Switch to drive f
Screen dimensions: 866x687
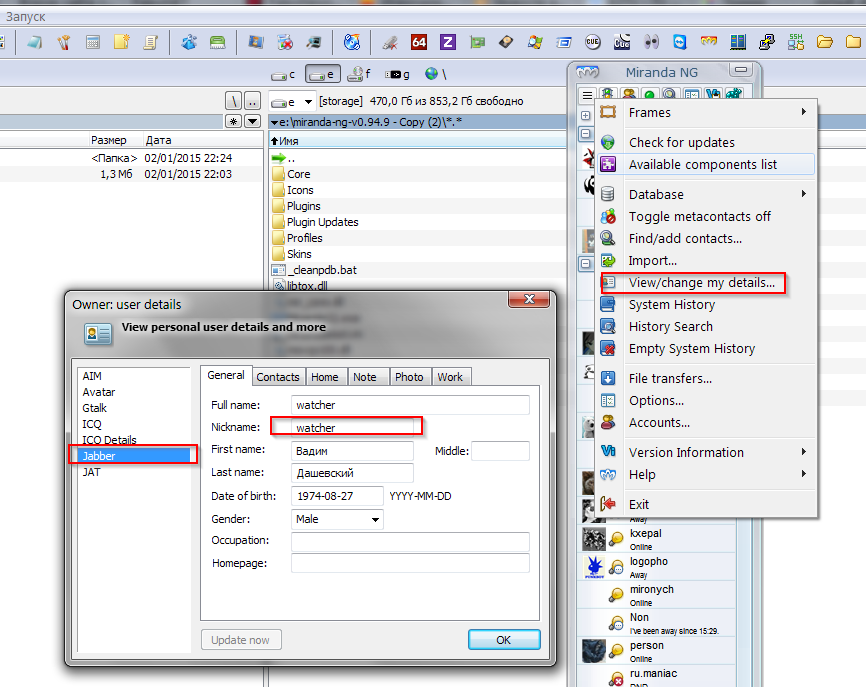pyautogui.click(x=359, y=74)
